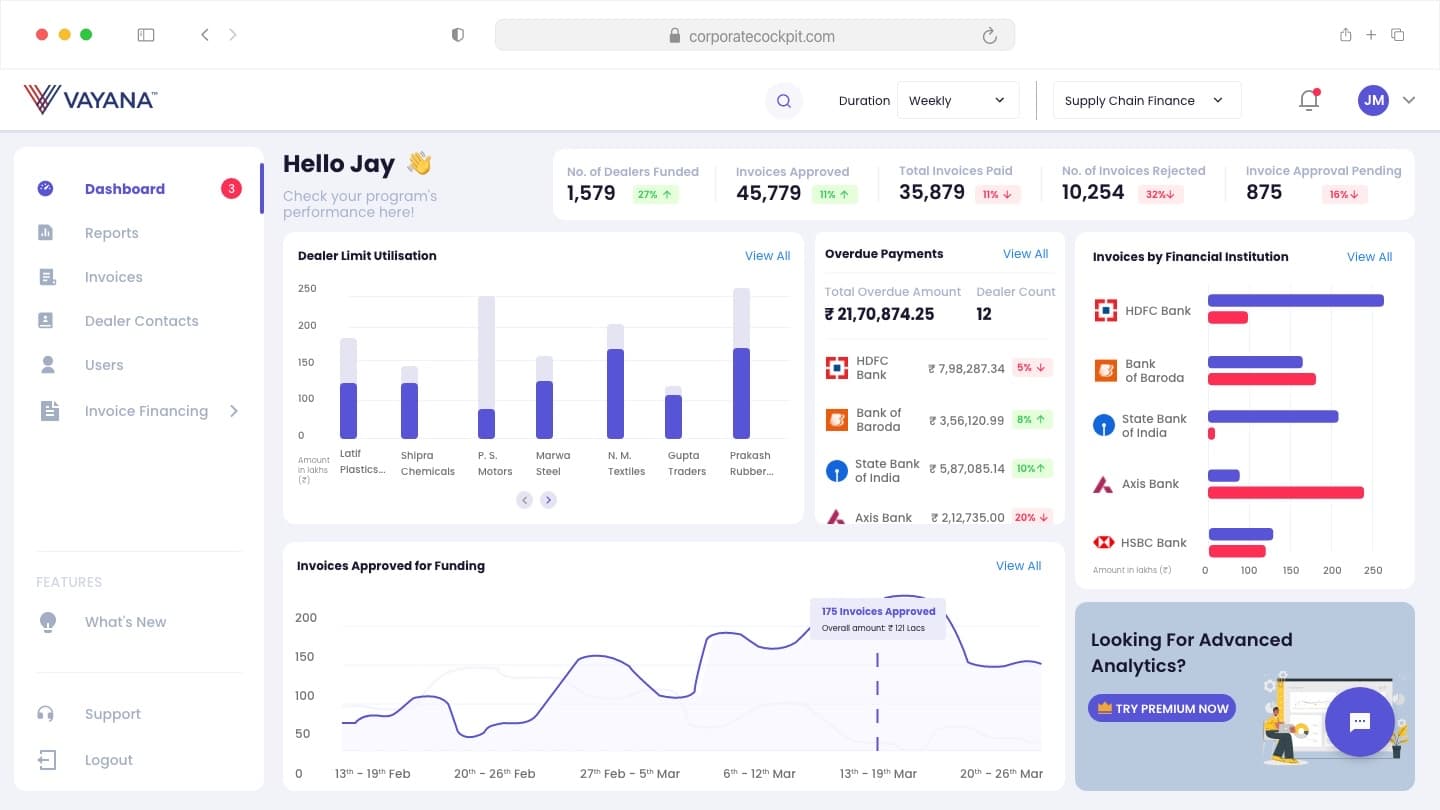The width and height of the screenshot is (1440, 810).
Task: Open the Users menu item
Action: coord(104,365)
